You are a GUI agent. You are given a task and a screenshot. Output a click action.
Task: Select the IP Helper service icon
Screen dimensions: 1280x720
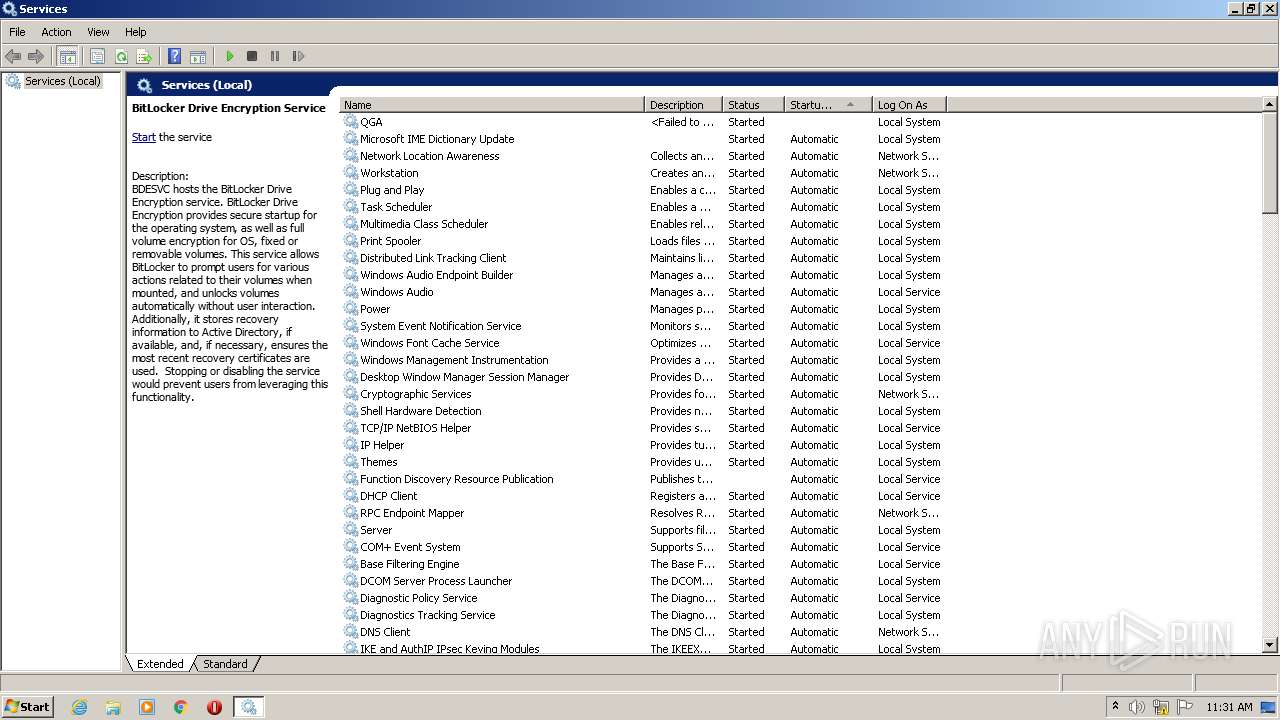pos(351,444)
